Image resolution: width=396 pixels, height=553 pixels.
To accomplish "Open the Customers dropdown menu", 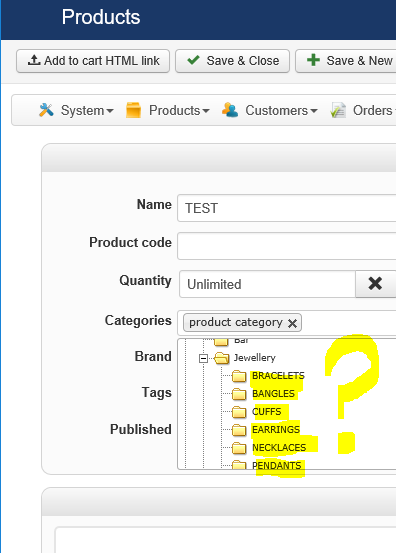I will pyautogui.click(x=270, y=110).
